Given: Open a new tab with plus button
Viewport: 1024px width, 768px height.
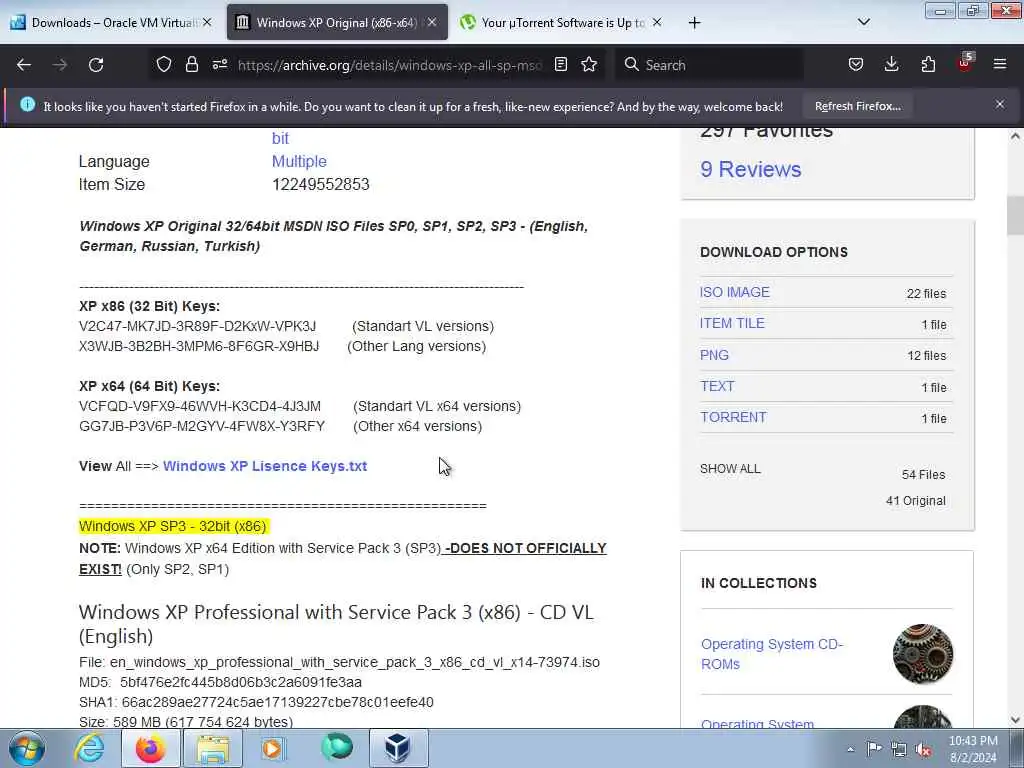Looking at the screenshot, I should (x=694, y=23).
